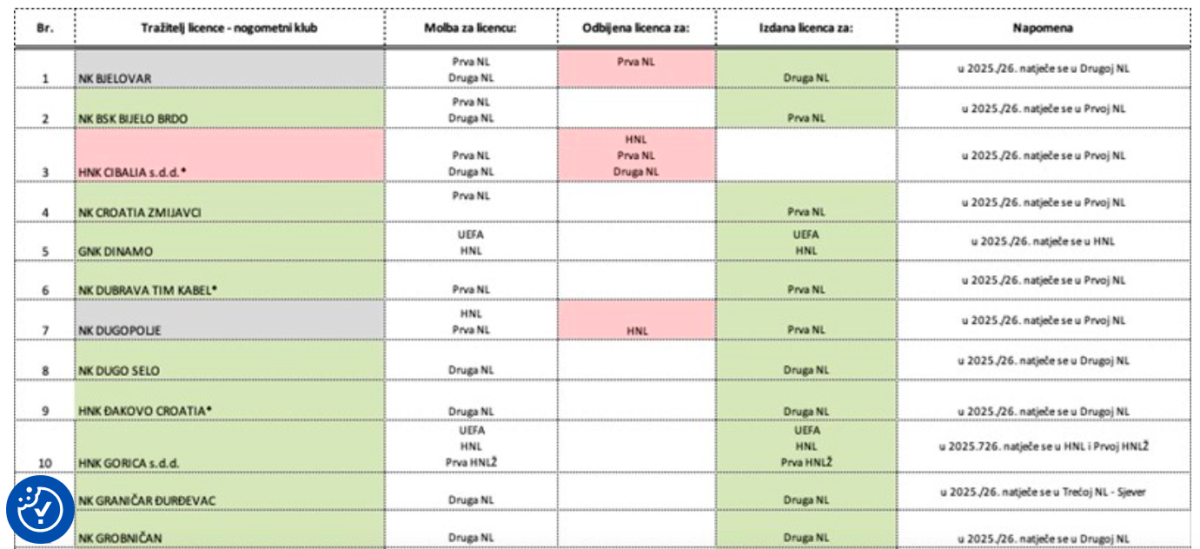Click the NK DUGO SELO cell
This screenshot has width=1200, height=549.
[230, 361]
